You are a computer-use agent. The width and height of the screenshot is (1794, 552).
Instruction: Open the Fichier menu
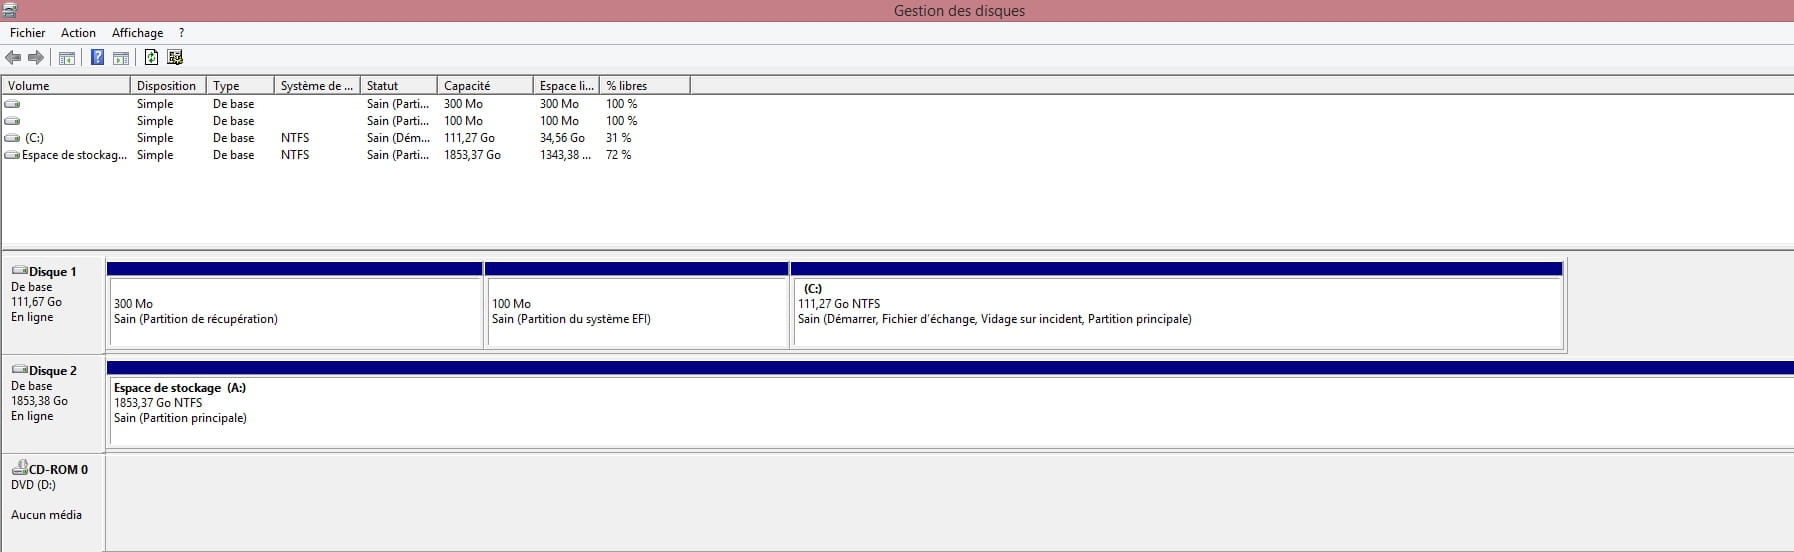tap(28, 33)
